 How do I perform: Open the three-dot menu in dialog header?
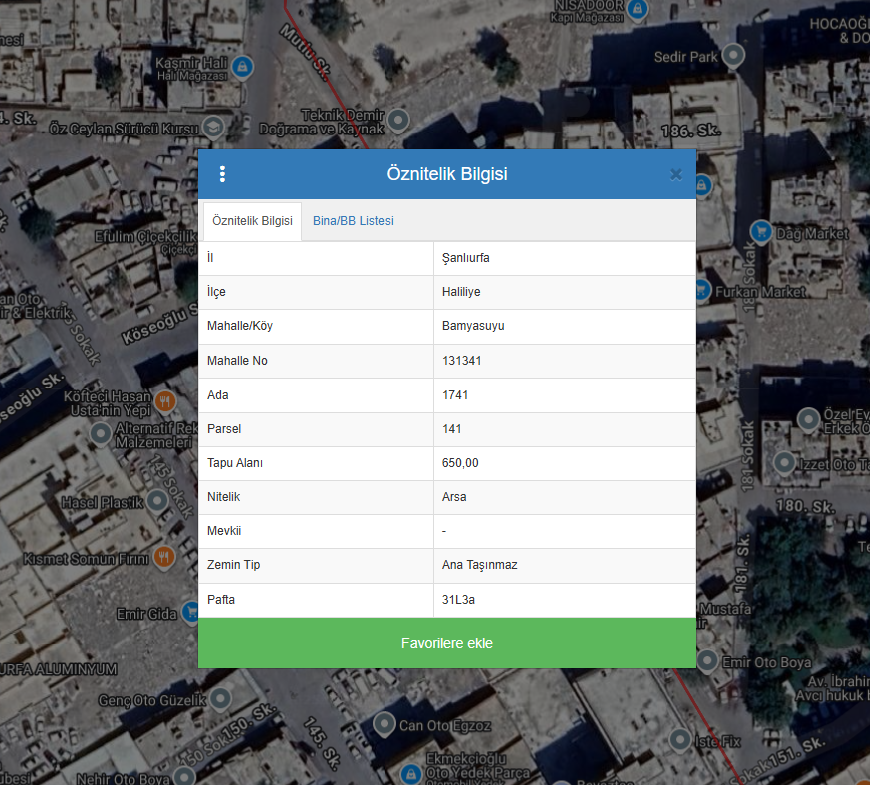[222, 174]
